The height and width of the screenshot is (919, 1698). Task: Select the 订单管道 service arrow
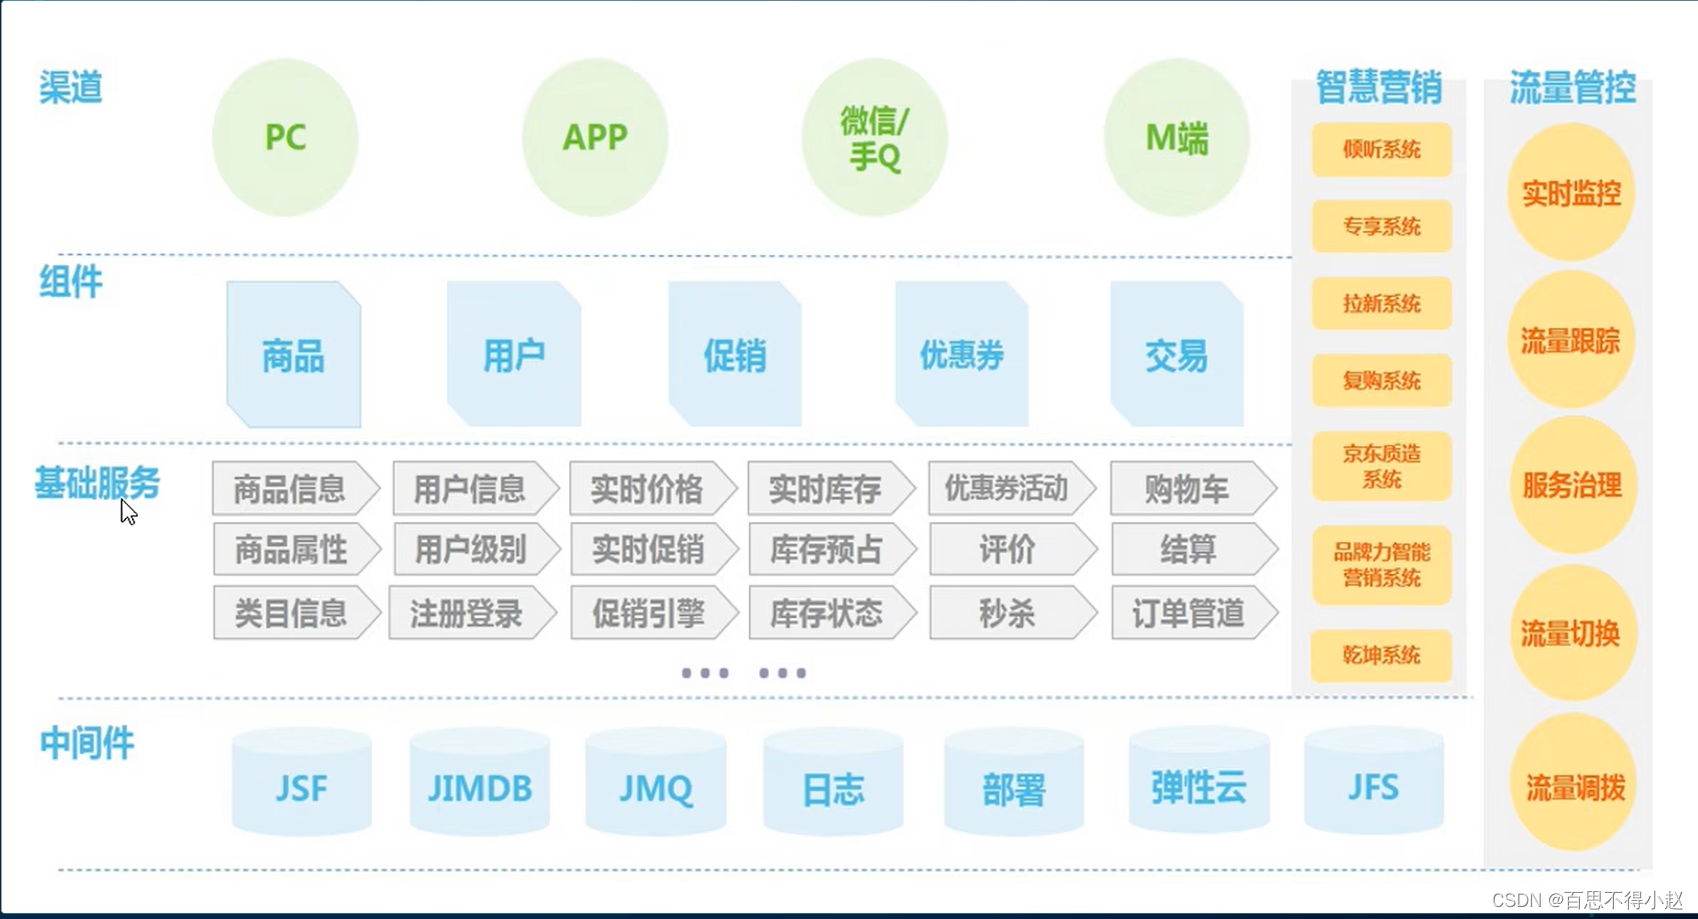click(x=1195, y=613)
